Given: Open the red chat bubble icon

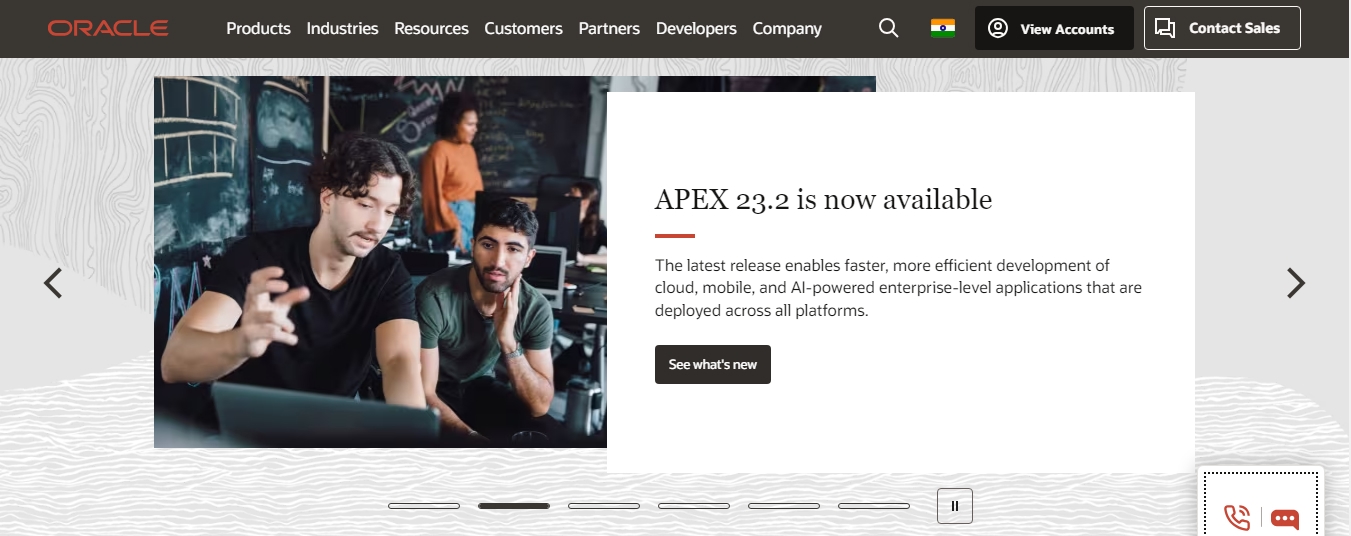Looking at the screenshot, I should click(1285, 519).
